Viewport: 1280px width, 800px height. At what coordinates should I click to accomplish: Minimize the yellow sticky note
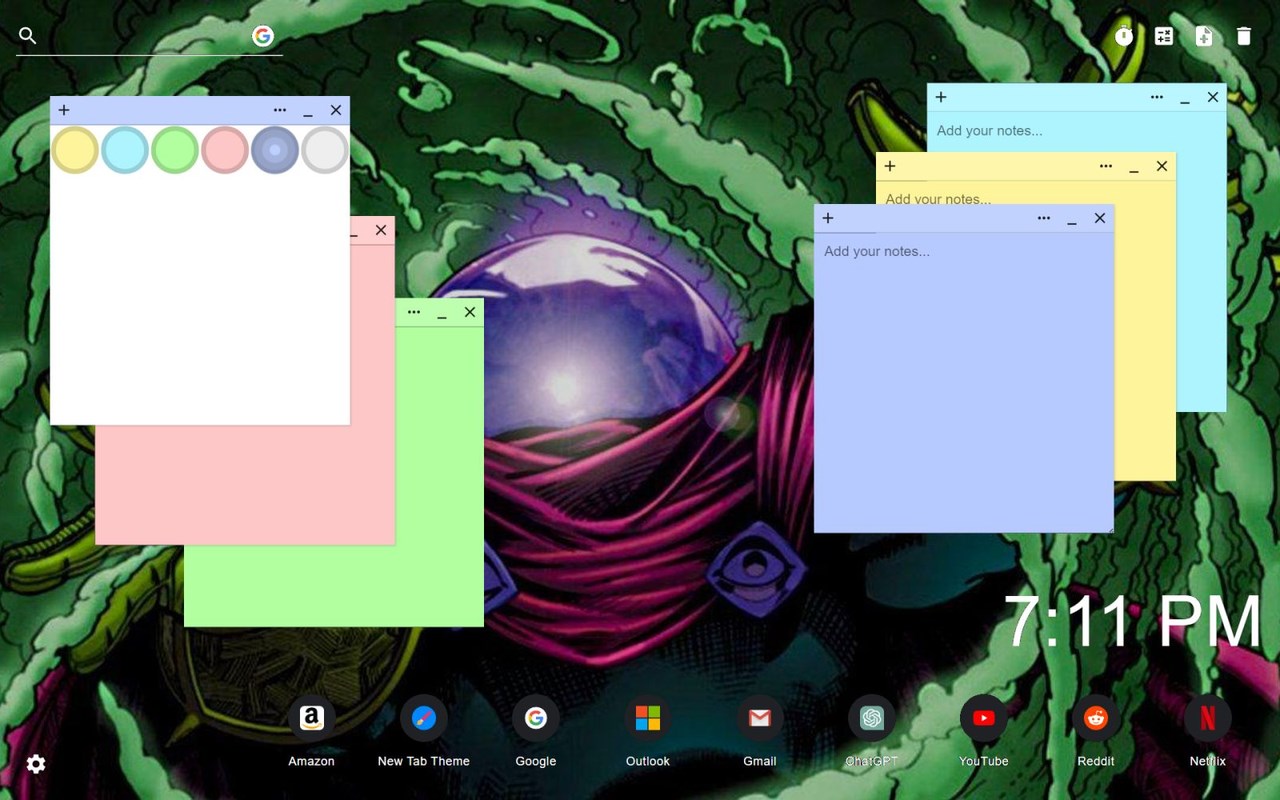(1134, 168)
